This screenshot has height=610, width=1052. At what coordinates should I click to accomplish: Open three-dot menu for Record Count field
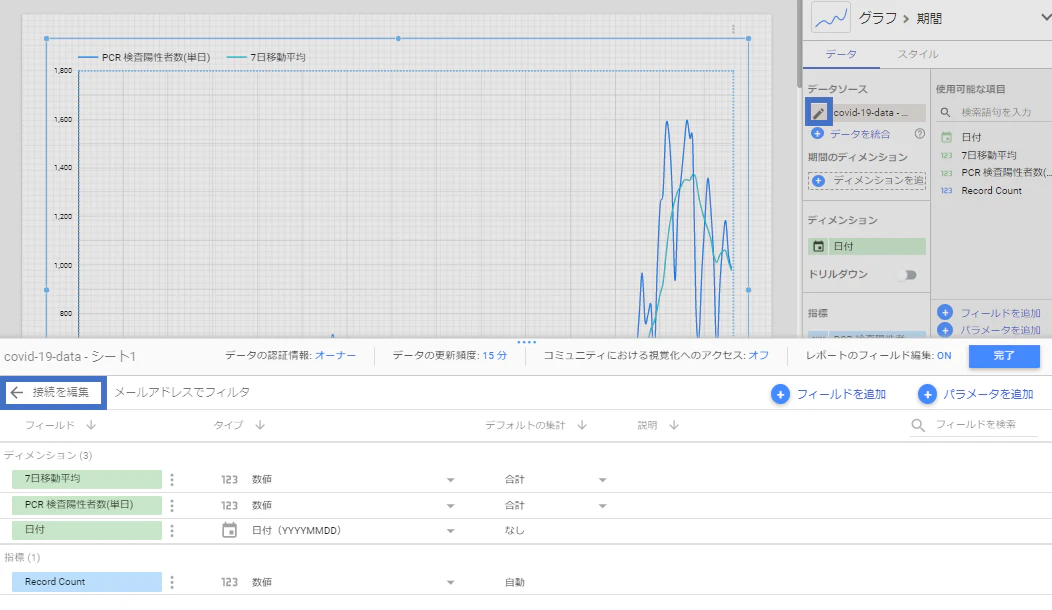(x=172, y=582)
